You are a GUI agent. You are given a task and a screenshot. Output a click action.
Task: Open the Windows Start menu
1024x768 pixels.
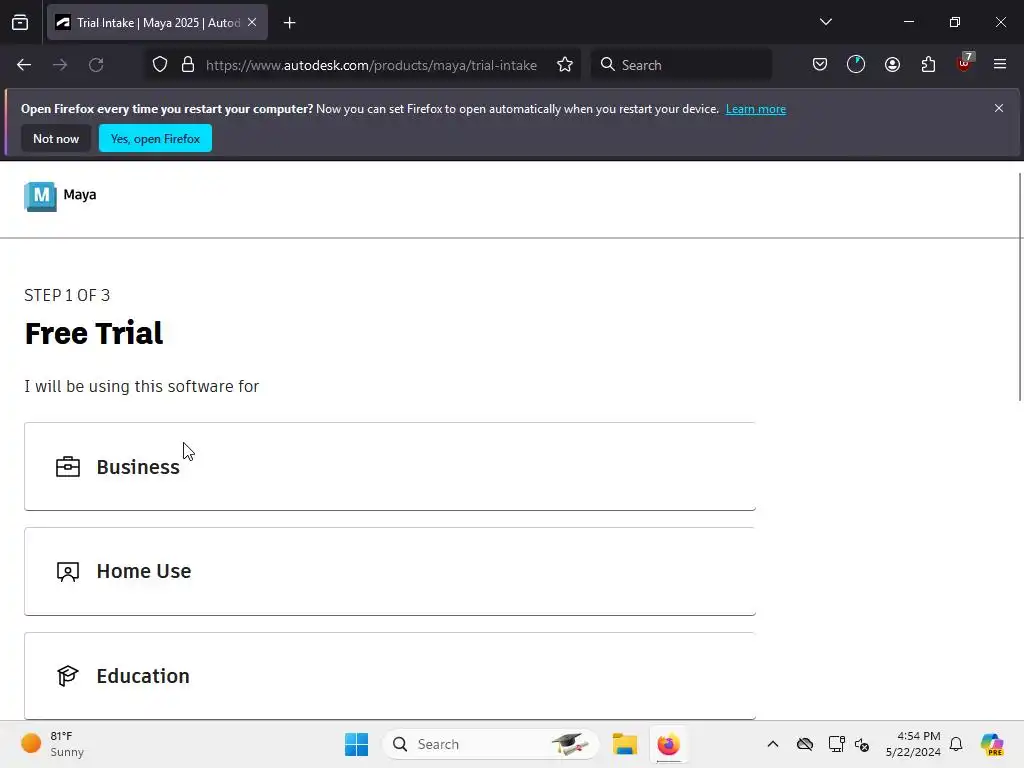pyautogui.click(x=357, y=744)
